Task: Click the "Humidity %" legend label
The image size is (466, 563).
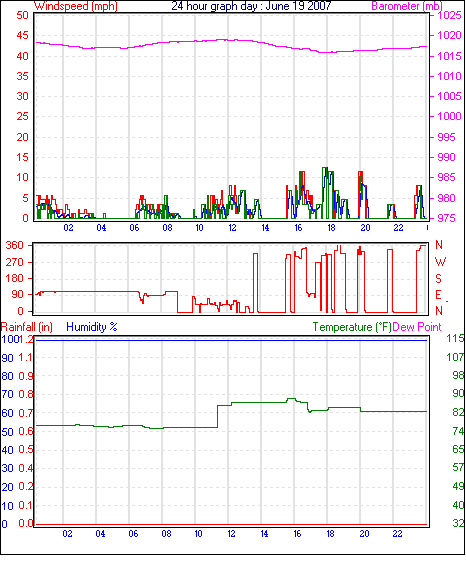Action: point(92,327)
